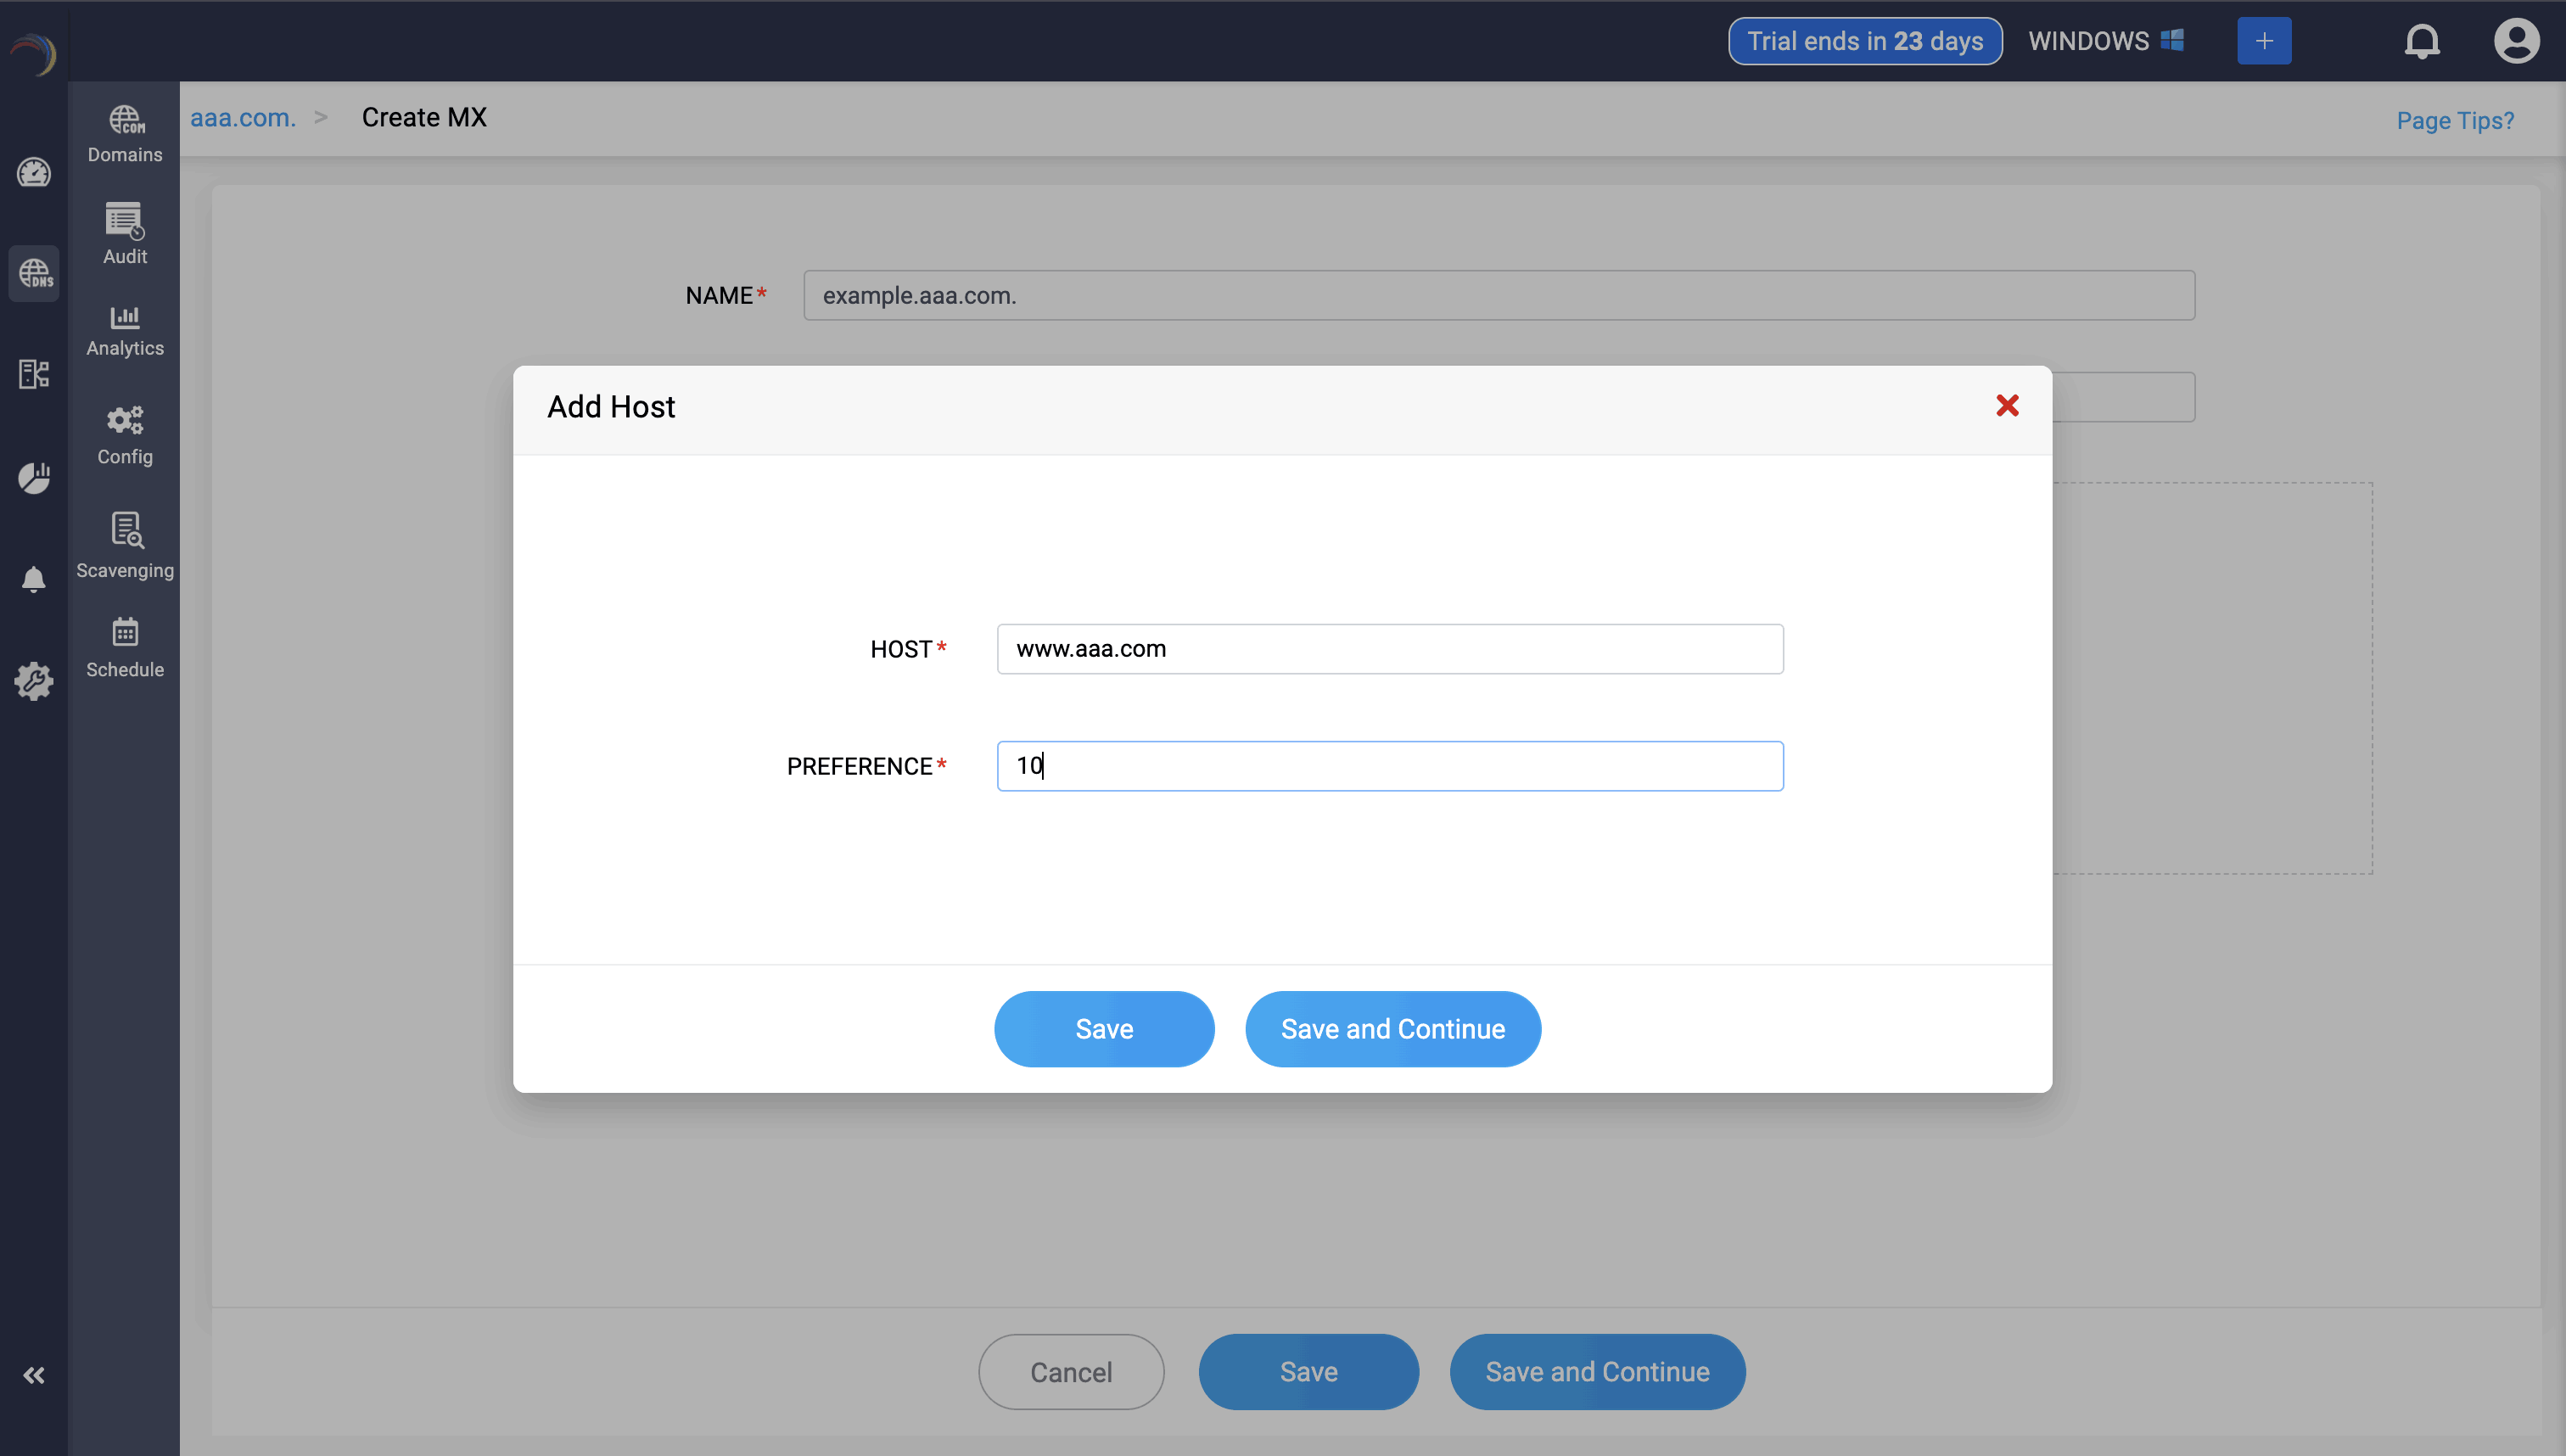Click Save in the Add Host dialog
This screenshot has width=2566, height=1456.
[x=1103, y=1028]
